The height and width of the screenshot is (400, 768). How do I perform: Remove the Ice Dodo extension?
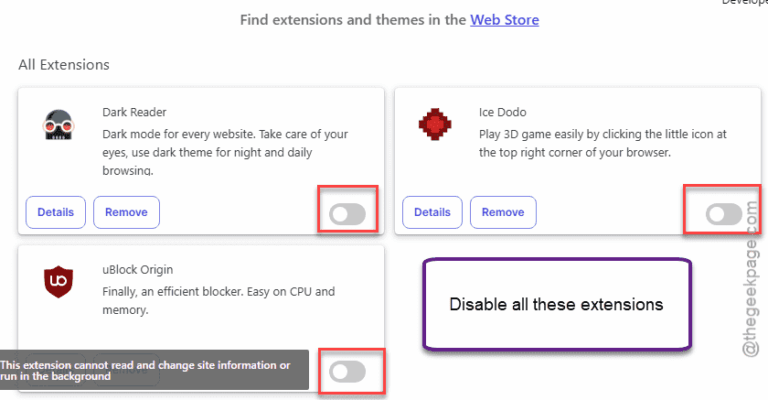503,212
